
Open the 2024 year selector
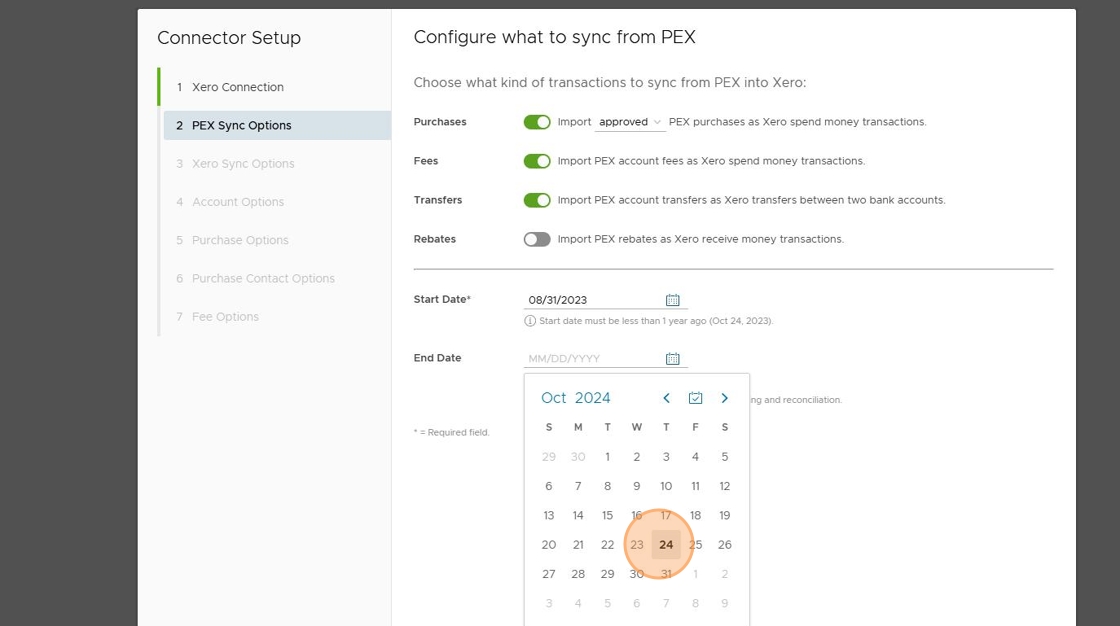593,398
